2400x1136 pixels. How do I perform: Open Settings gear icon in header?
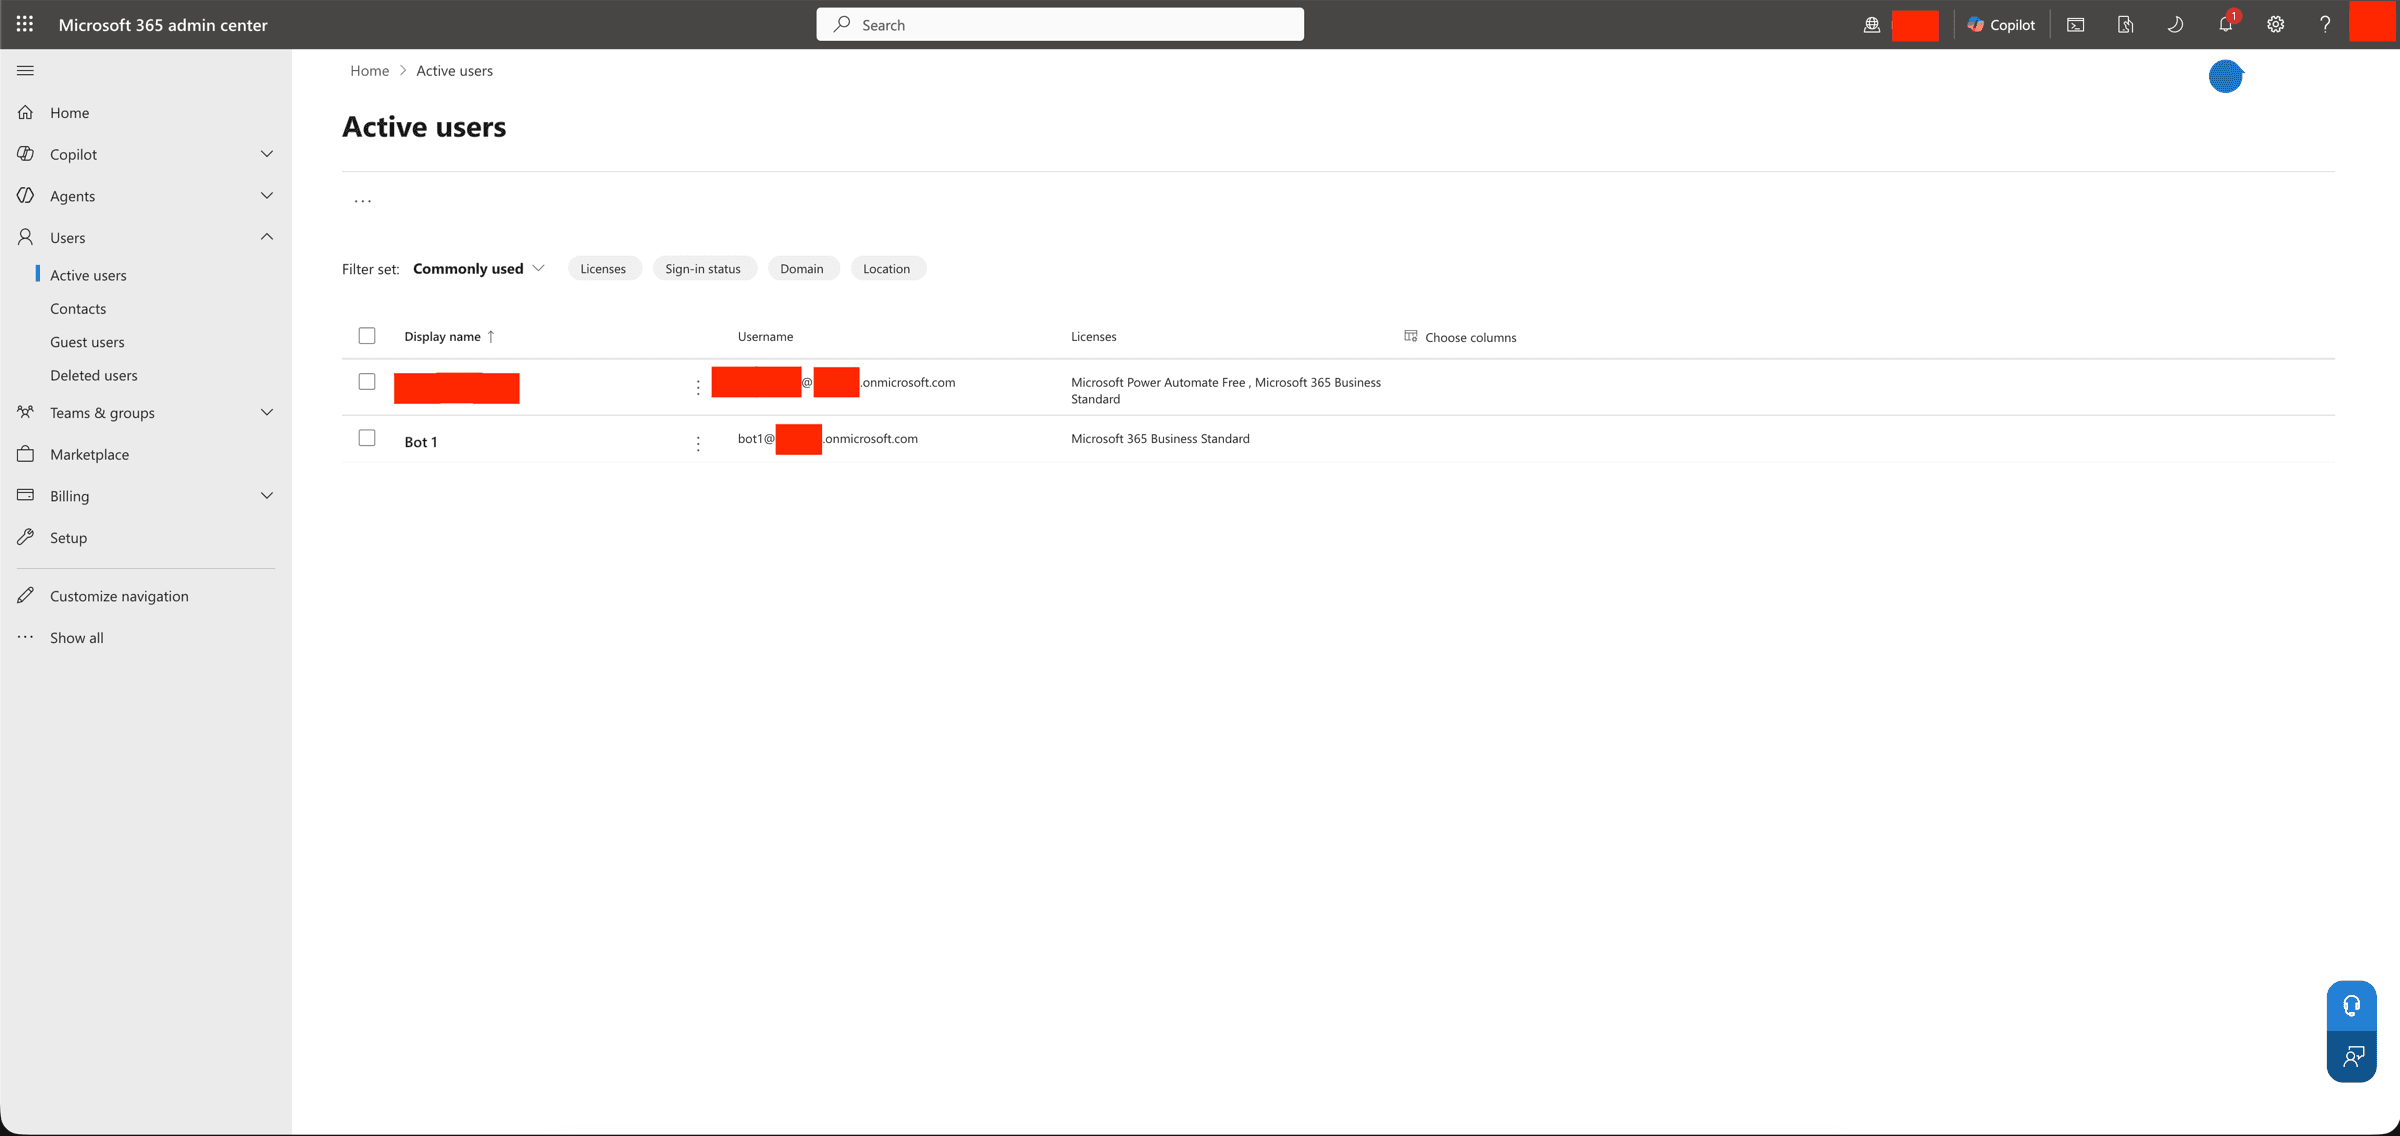point(2276,25)
